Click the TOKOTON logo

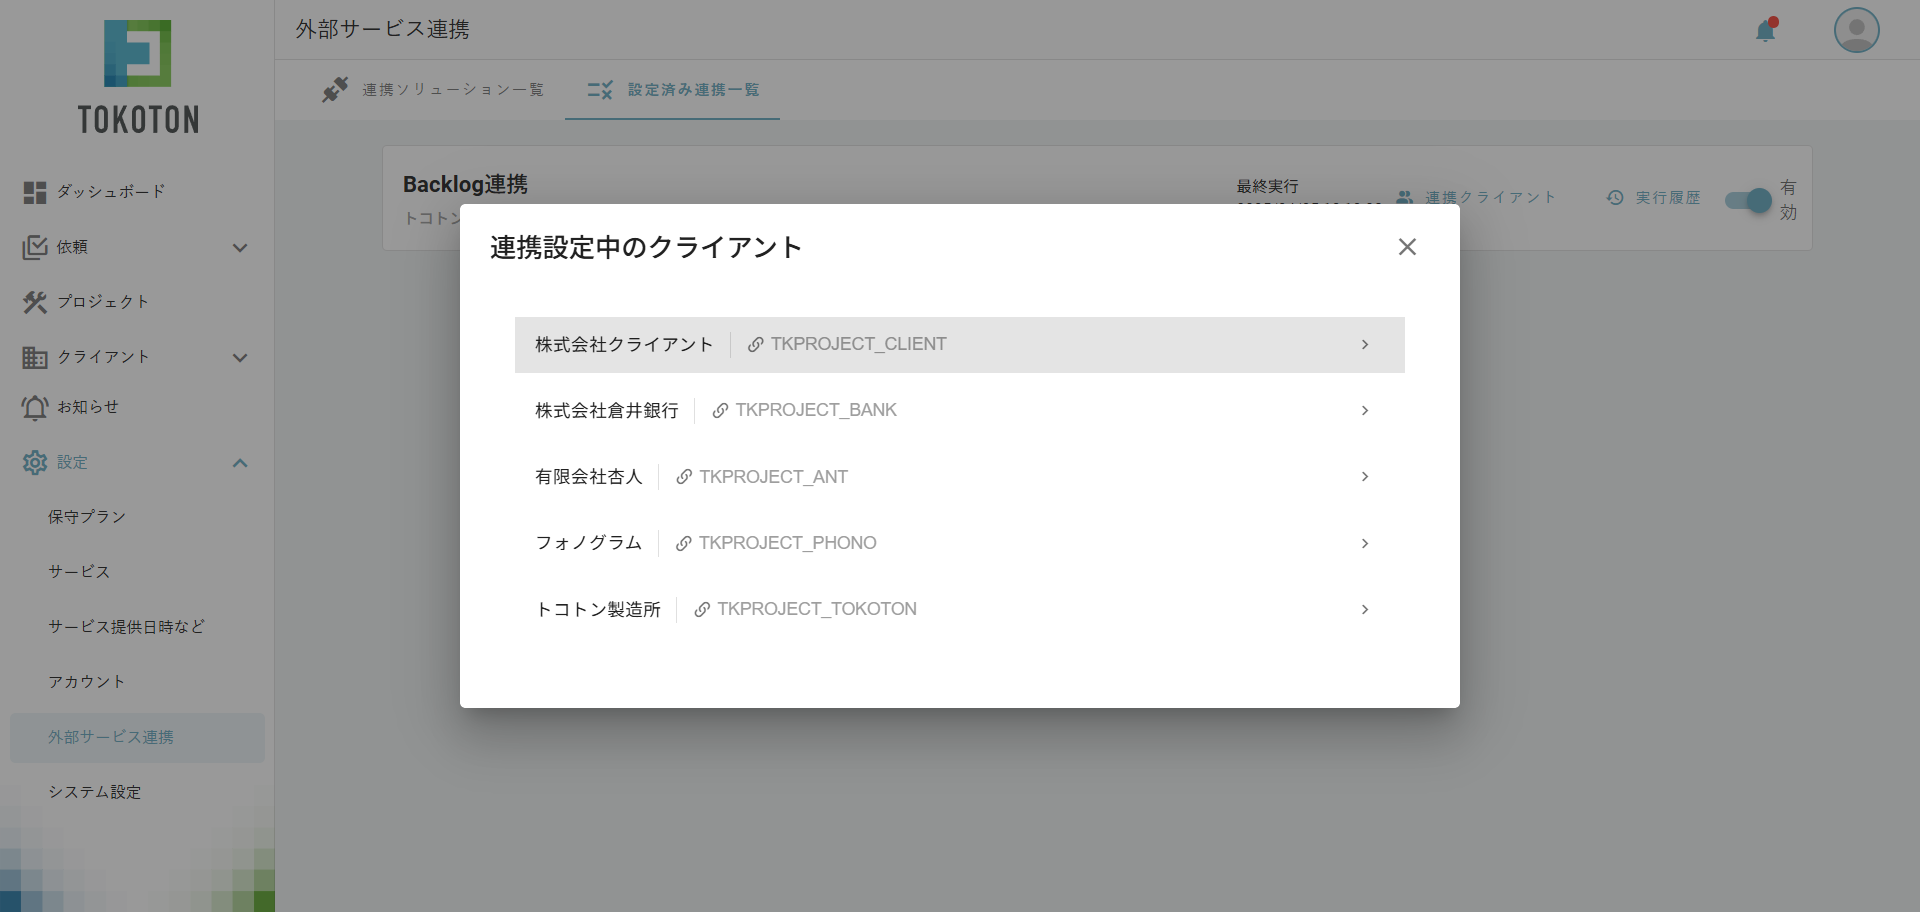pos(138,77)
